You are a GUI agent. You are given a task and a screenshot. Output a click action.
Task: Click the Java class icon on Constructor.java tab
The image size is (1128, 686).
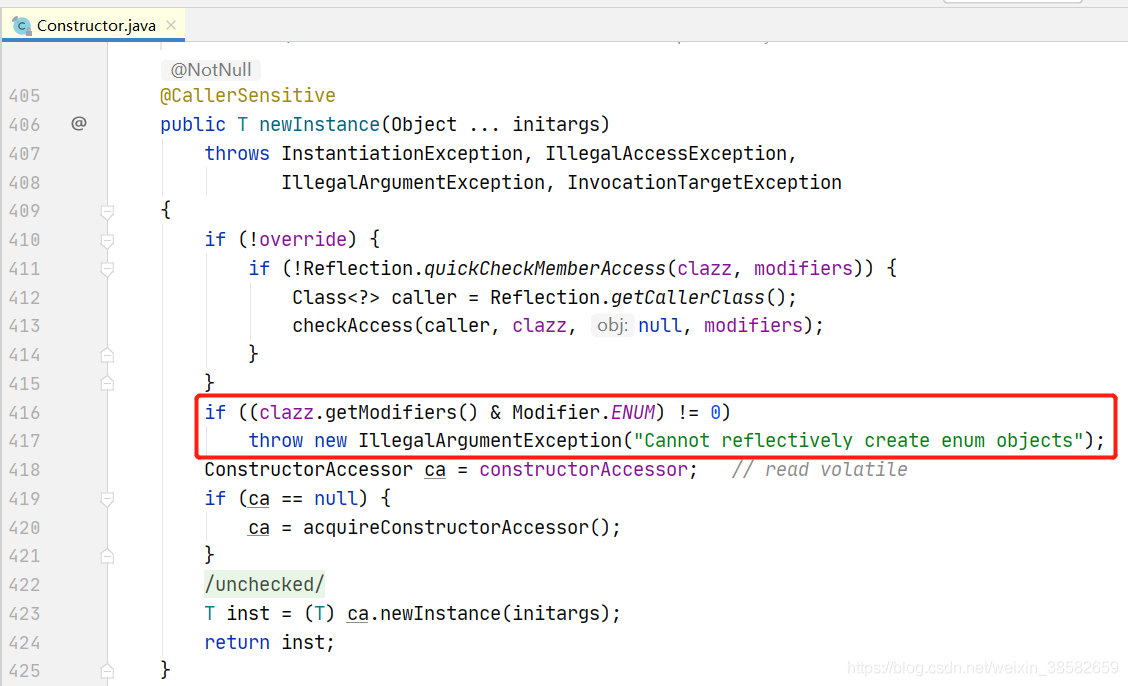coord(22,26)
